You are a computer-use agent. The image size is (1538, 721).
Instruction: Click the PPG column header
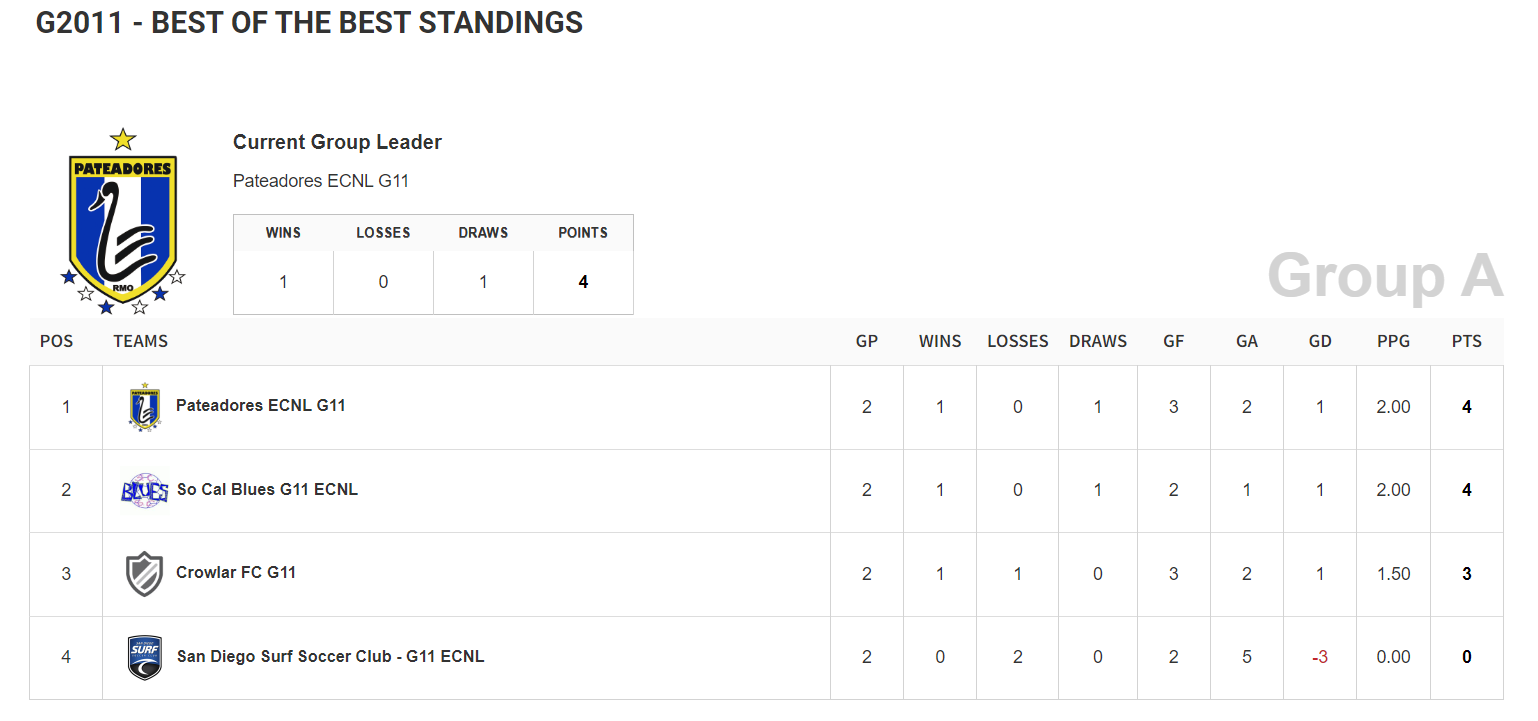point(1393,342)
